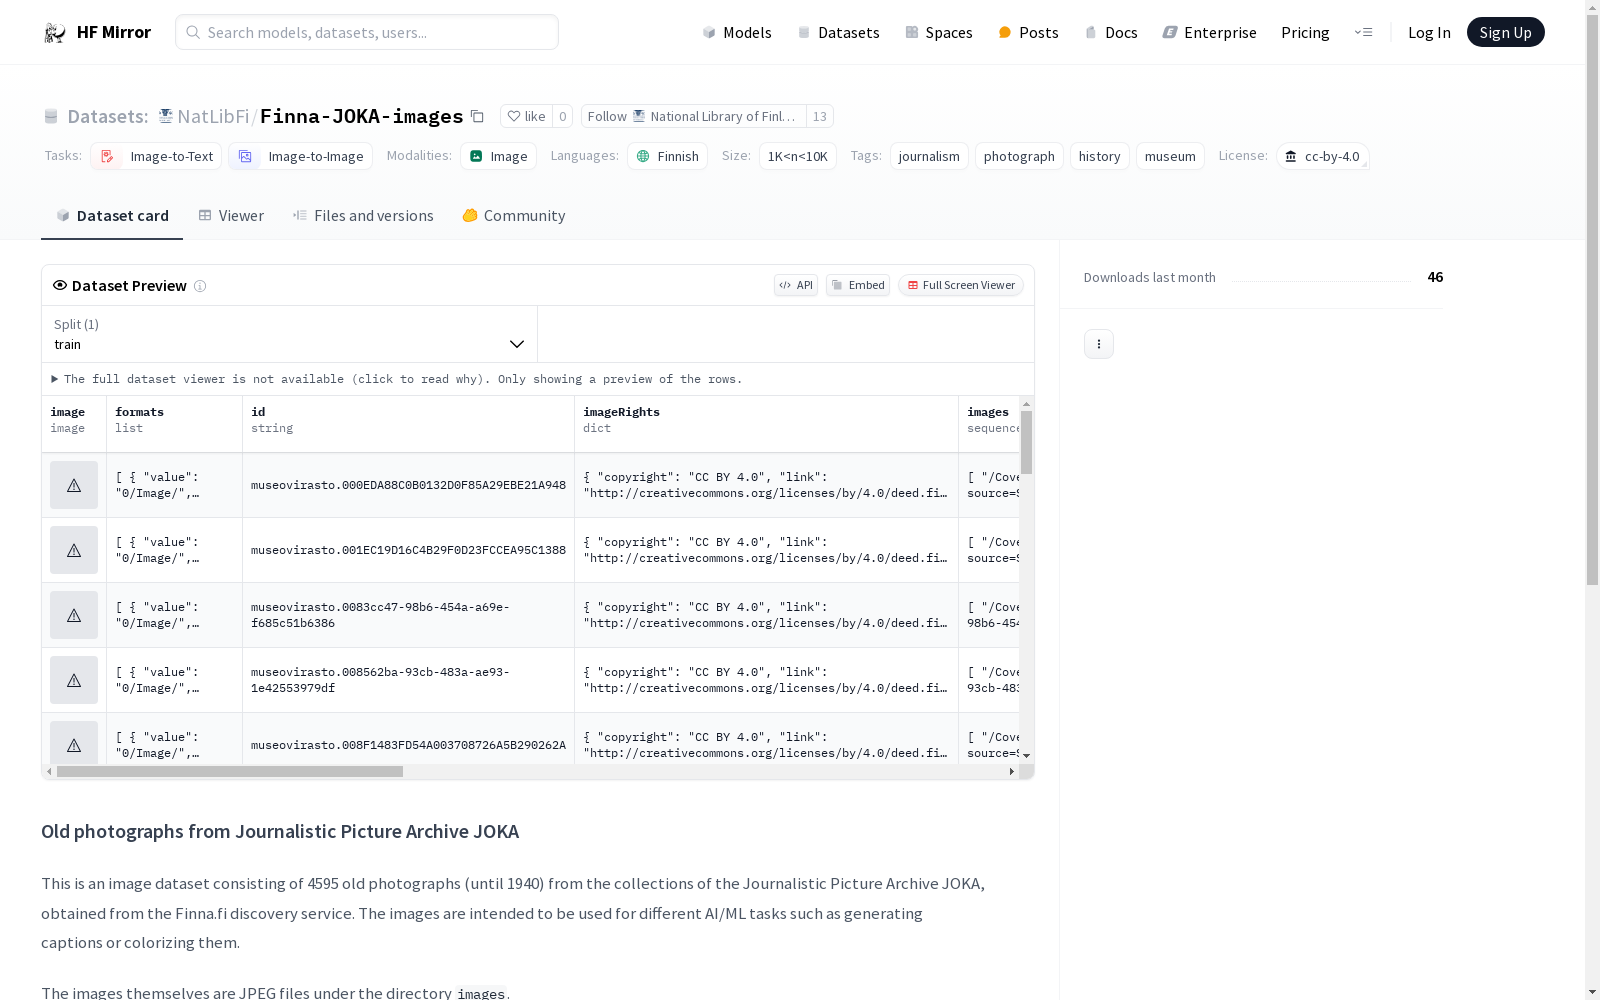This screenshot has height=1000, width=1600.
Task: Switch to the Viewer tab
Action: [231, 215]
